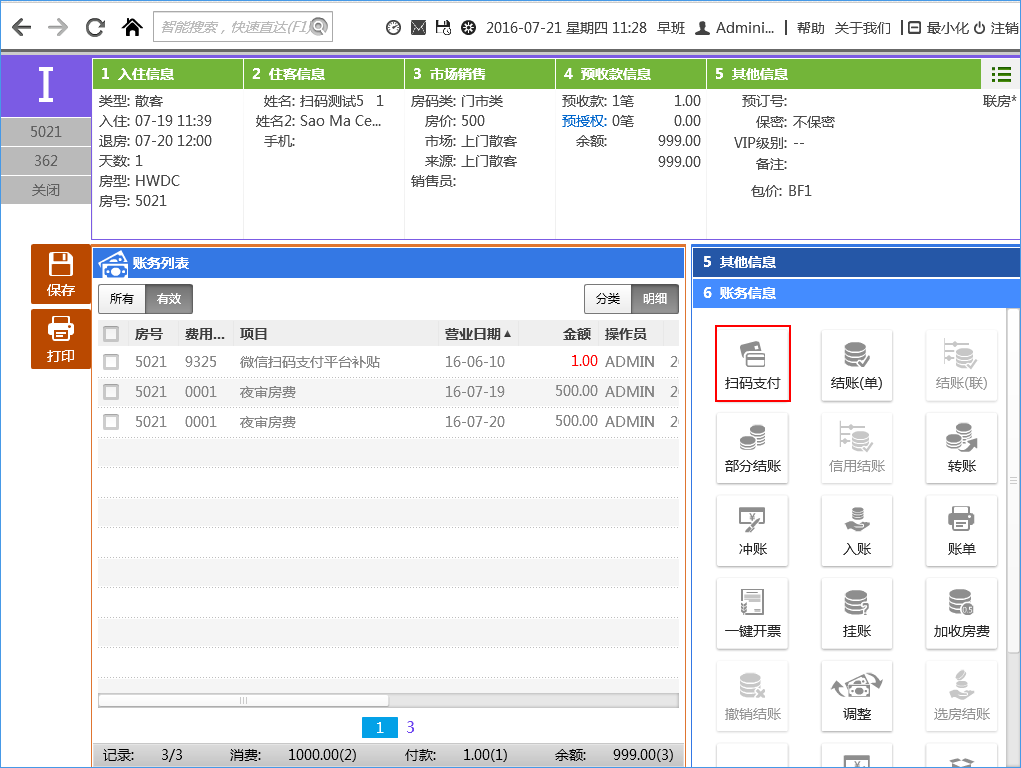Select the 5021 side tab
Viewport: 1021px width, 768px height.
(x=46, y=132)
